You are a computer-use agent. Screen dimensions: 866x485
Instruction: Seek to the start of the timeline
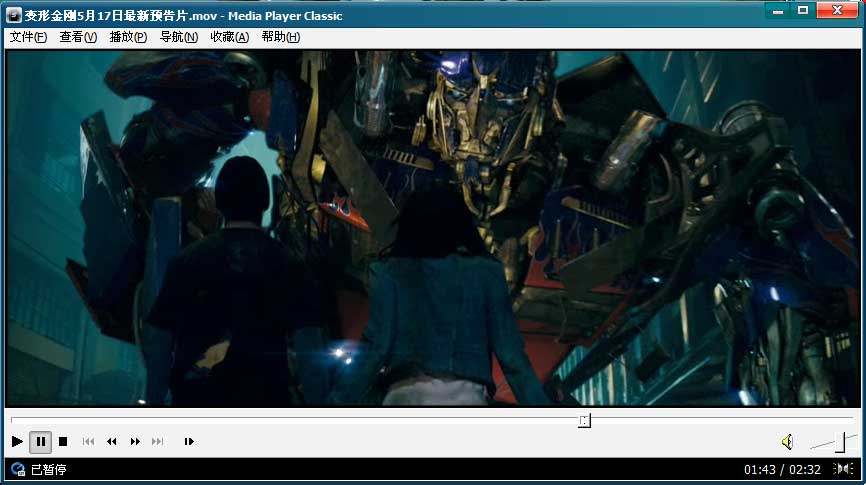click(13, 420)
